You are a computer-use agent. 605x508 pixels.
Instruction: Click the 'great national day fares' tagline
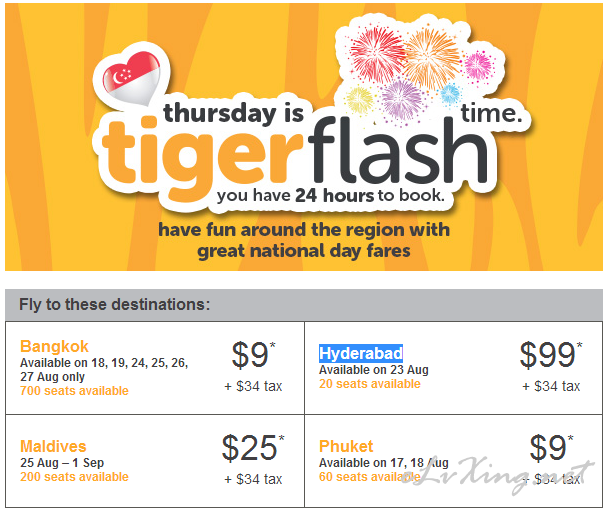pyautogui.click(x=304, y=251)
